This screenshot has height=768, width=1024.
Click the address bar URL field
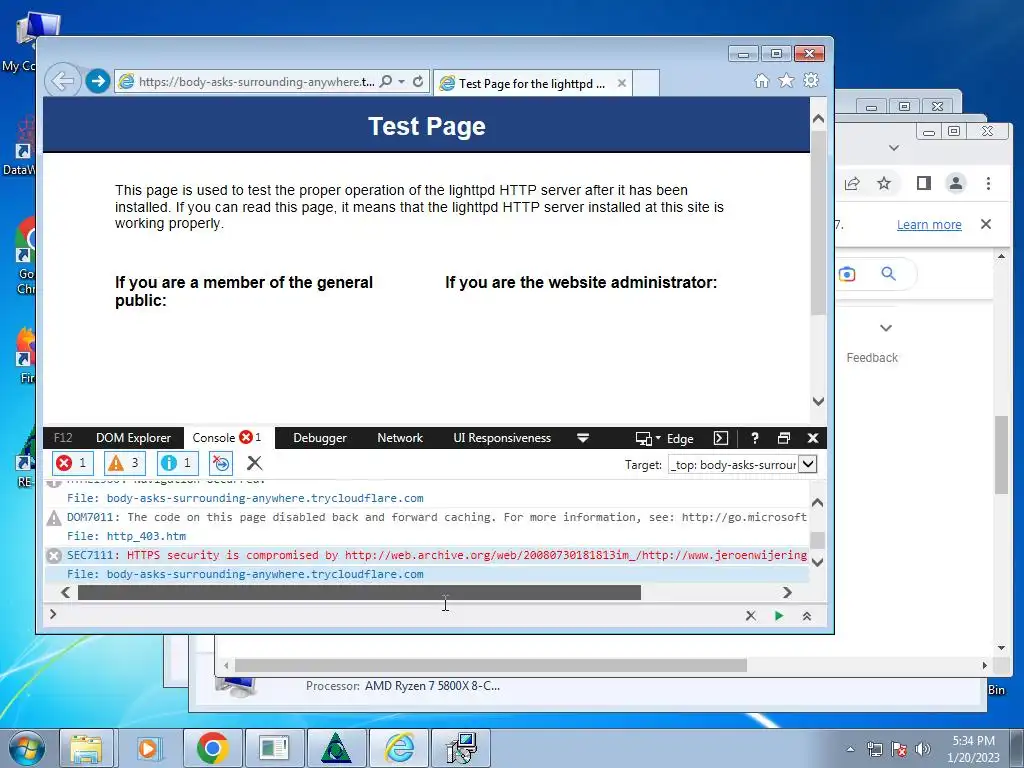(x=256, y=82)
